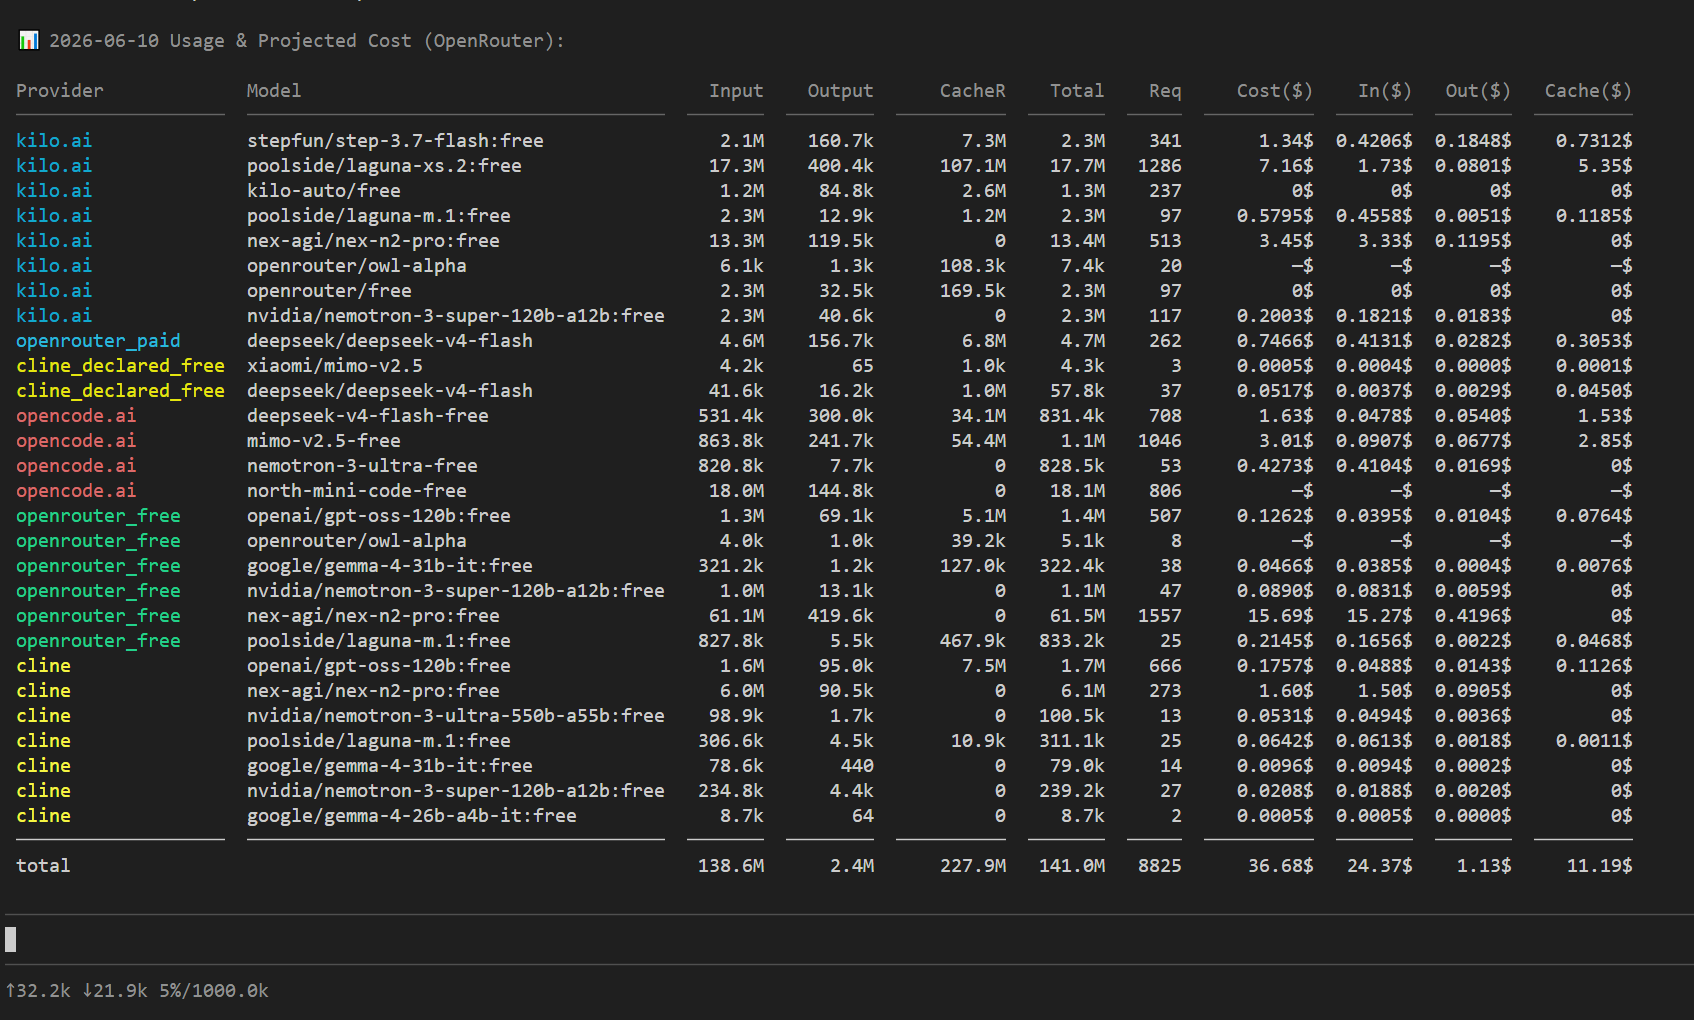The height and width of the screenshot is (1020, 1694).
Task: Click the bar chart emoji icon in the title
Action: 29,40
